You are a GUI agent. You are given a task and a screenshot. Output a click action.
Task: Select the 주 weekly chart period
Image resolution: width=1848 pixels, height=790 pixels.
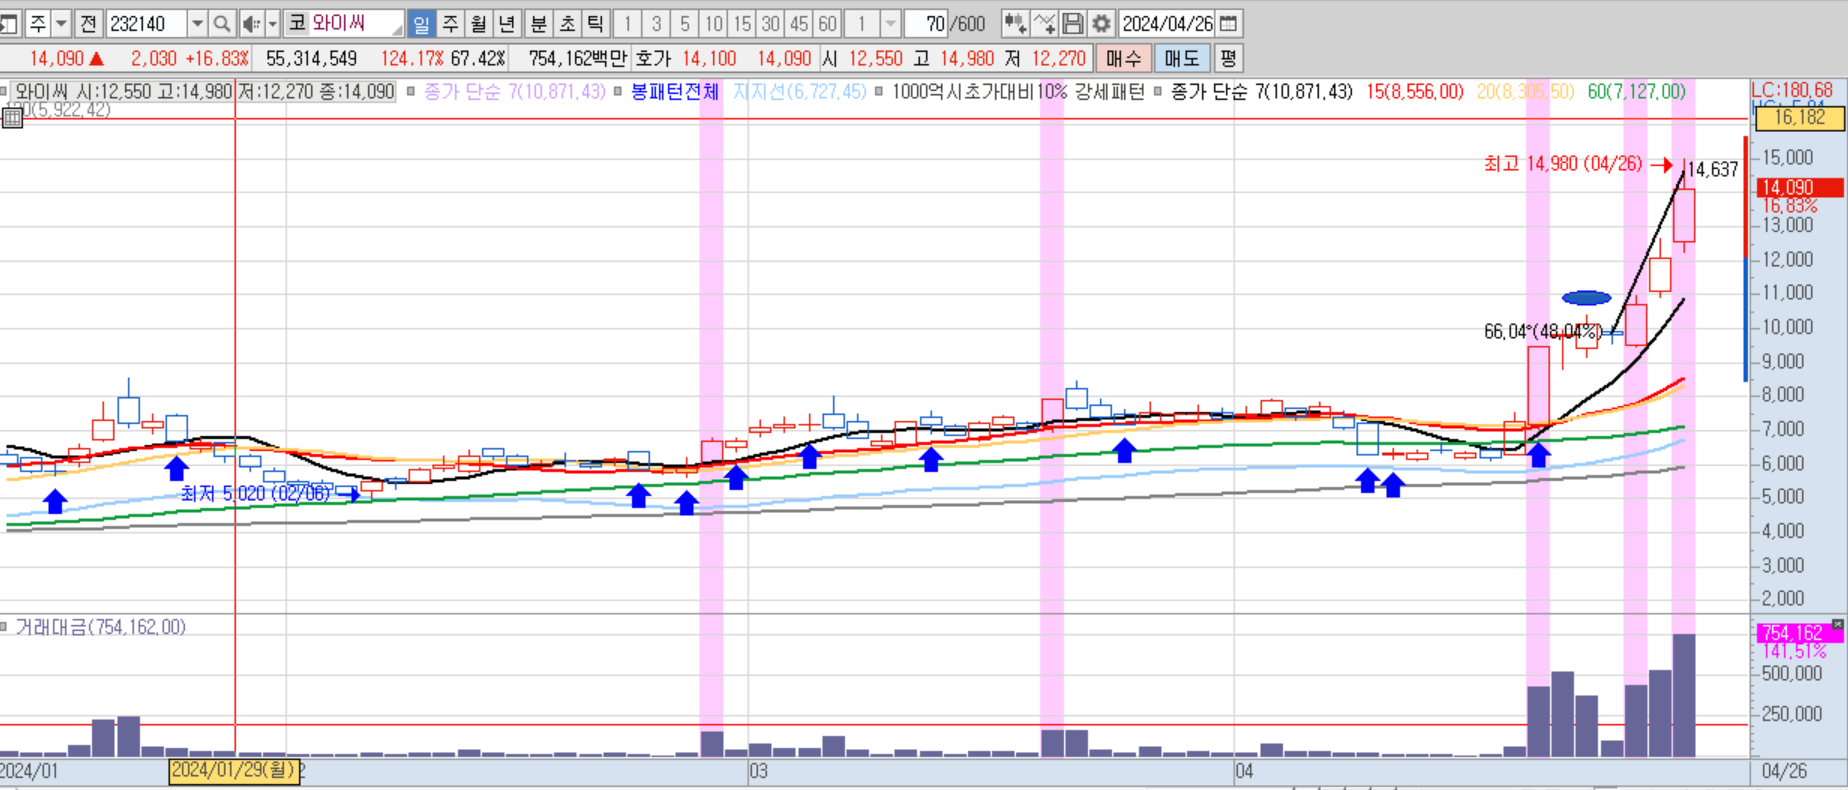(x=450, y=23)
